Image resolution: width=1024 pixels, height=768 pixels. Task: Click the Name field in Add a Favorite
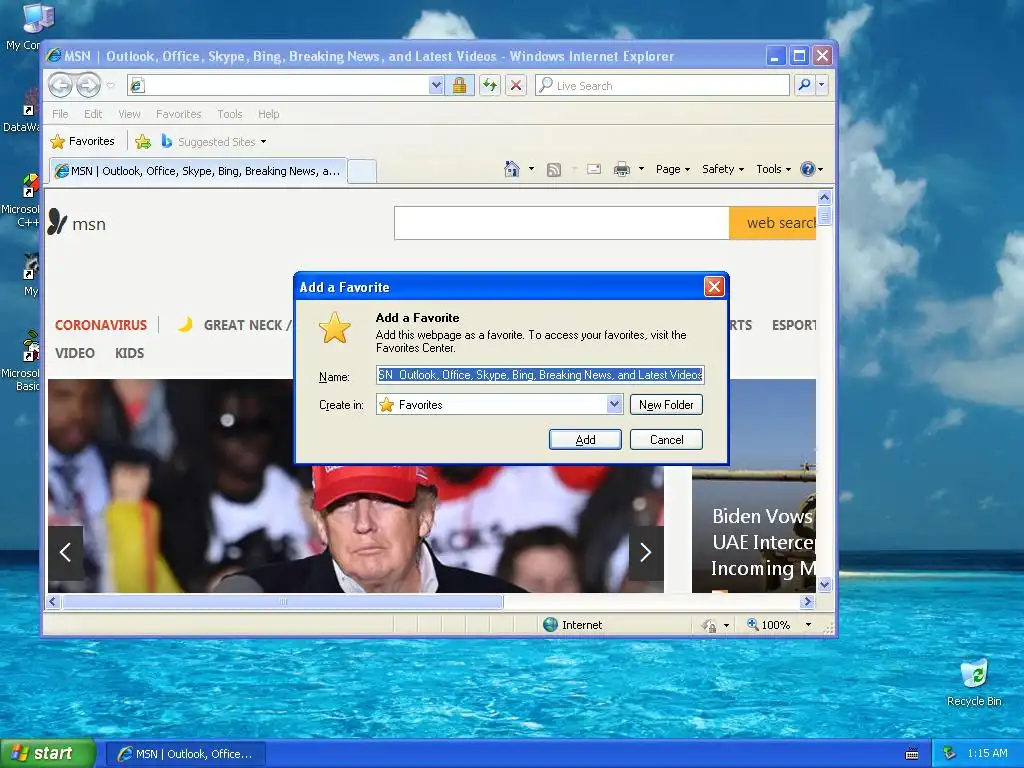pos(540,375)
